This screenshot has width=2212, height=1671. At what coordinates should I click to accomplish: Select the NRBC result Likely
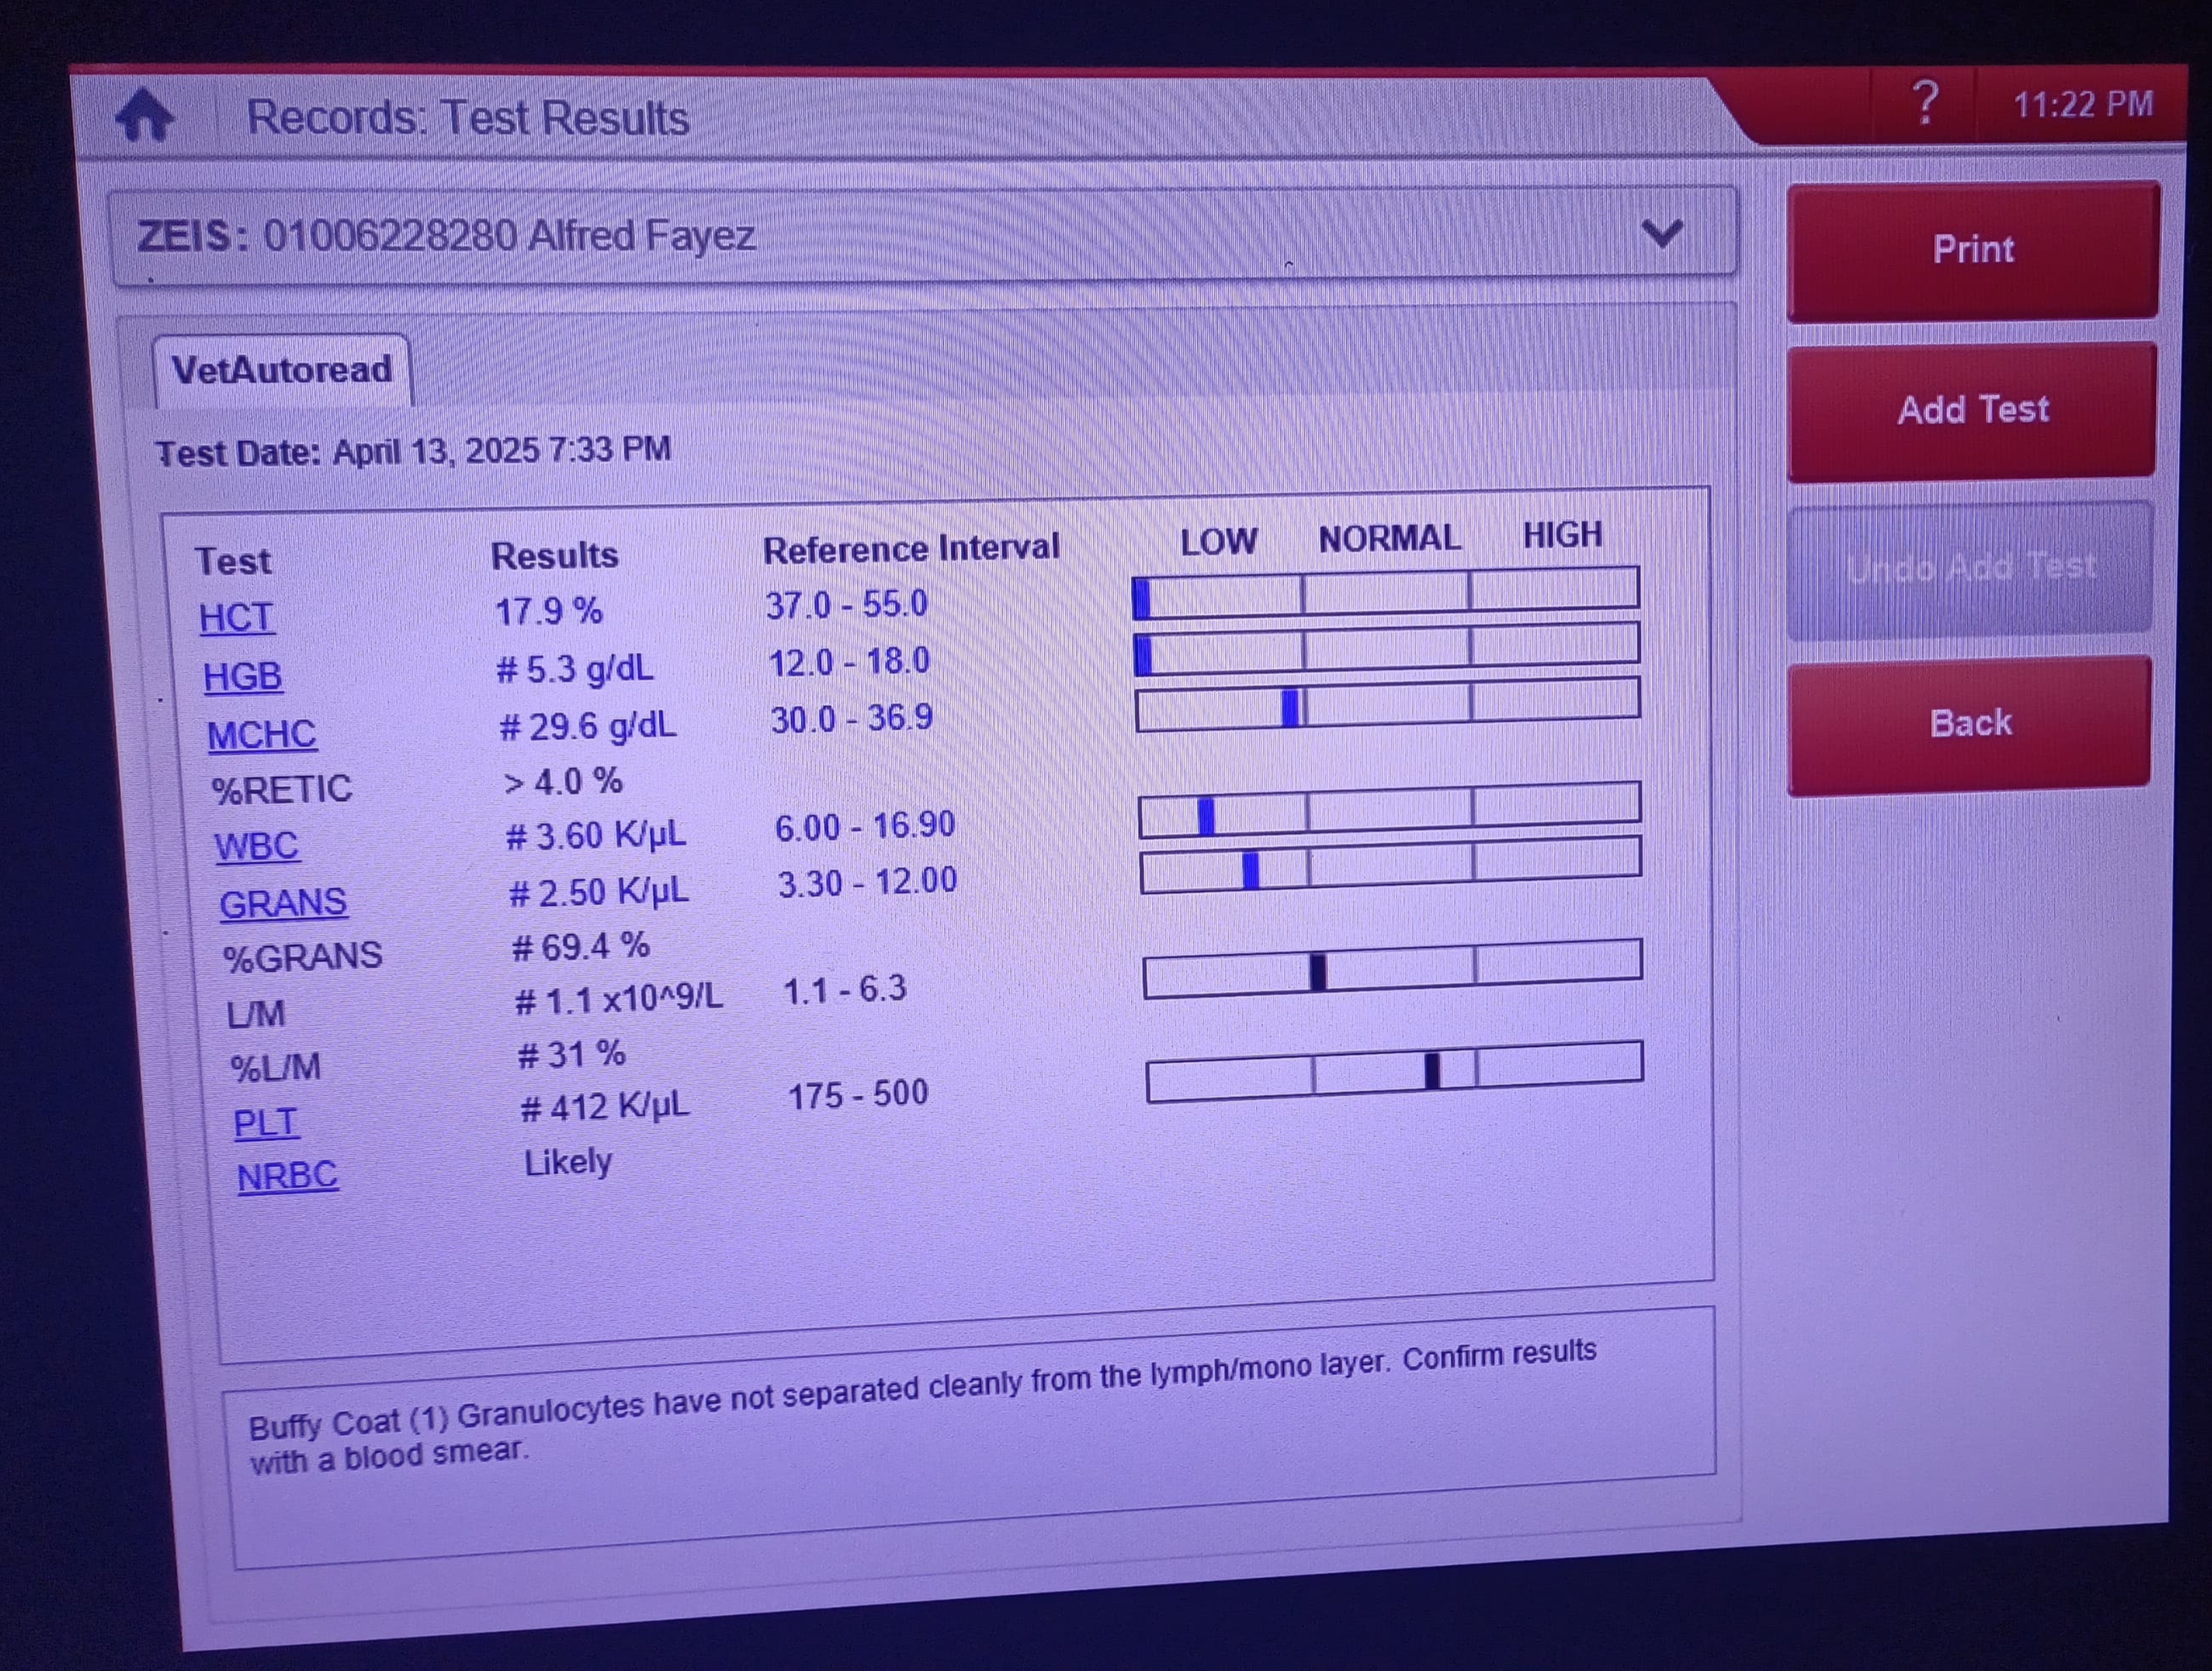tap(567, 1161)
